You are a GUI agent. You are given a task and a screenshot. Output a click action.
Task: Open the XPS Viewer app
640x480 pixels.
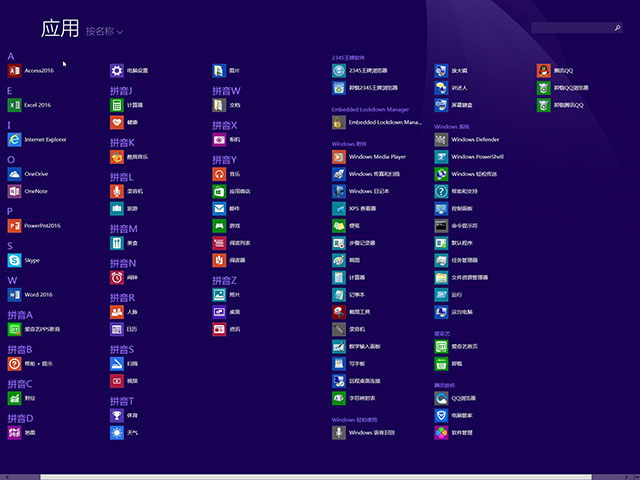click(x=354, y=209)
